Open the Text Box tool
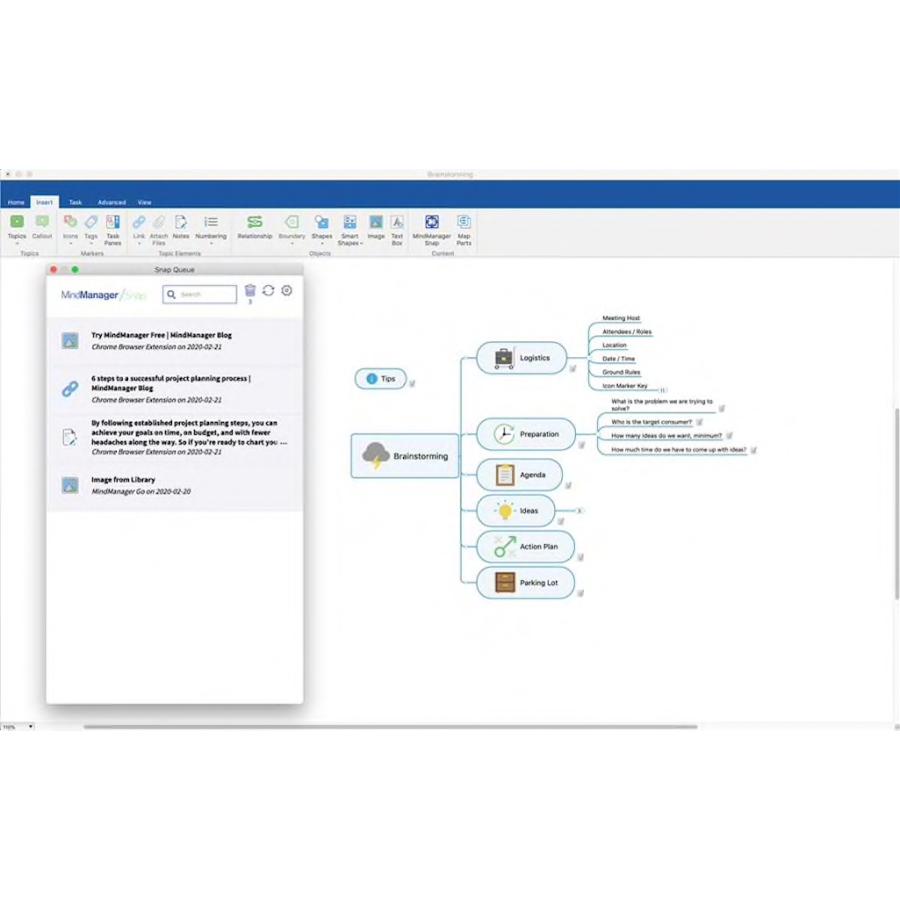 pos(397,222)
